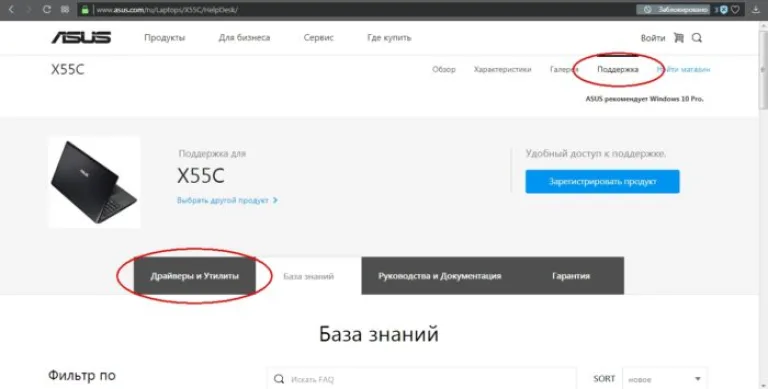The height and width of the screenshot is (389, 768).
Task: Go to the Поддержка section
Action: pos(618,70)
